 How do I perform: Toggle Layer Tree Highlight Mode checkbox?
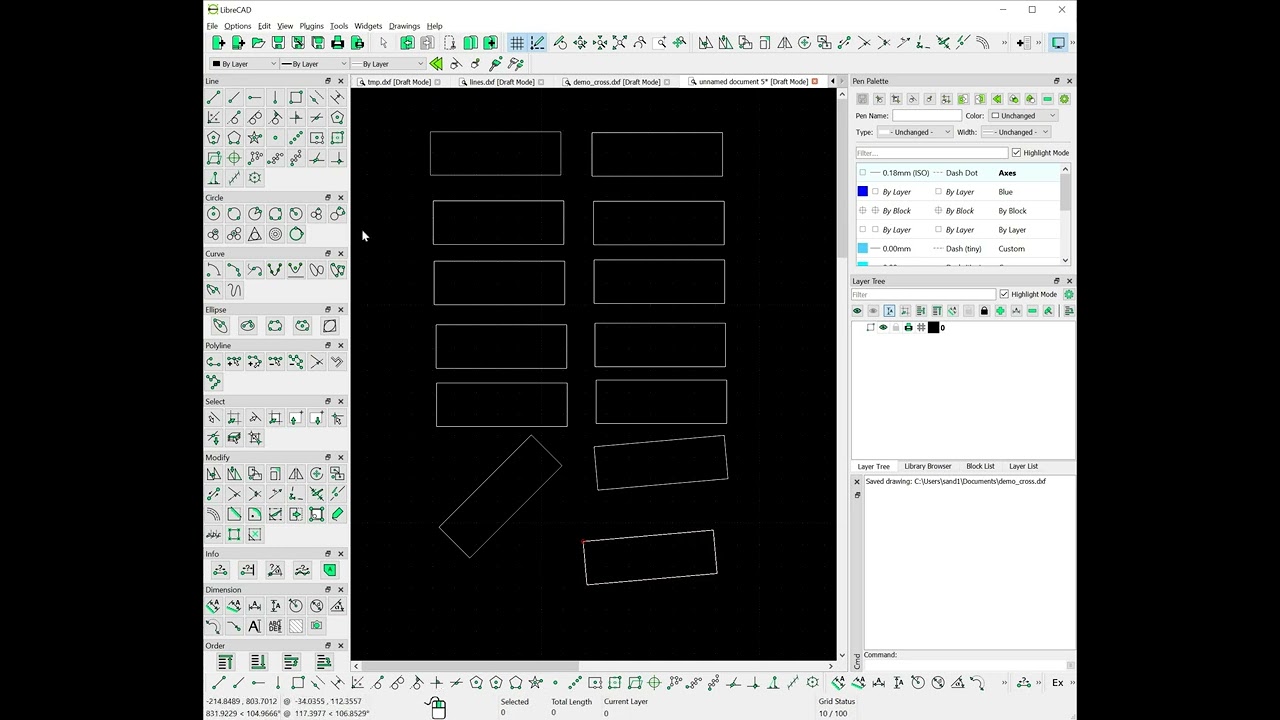coord(1004,295)
